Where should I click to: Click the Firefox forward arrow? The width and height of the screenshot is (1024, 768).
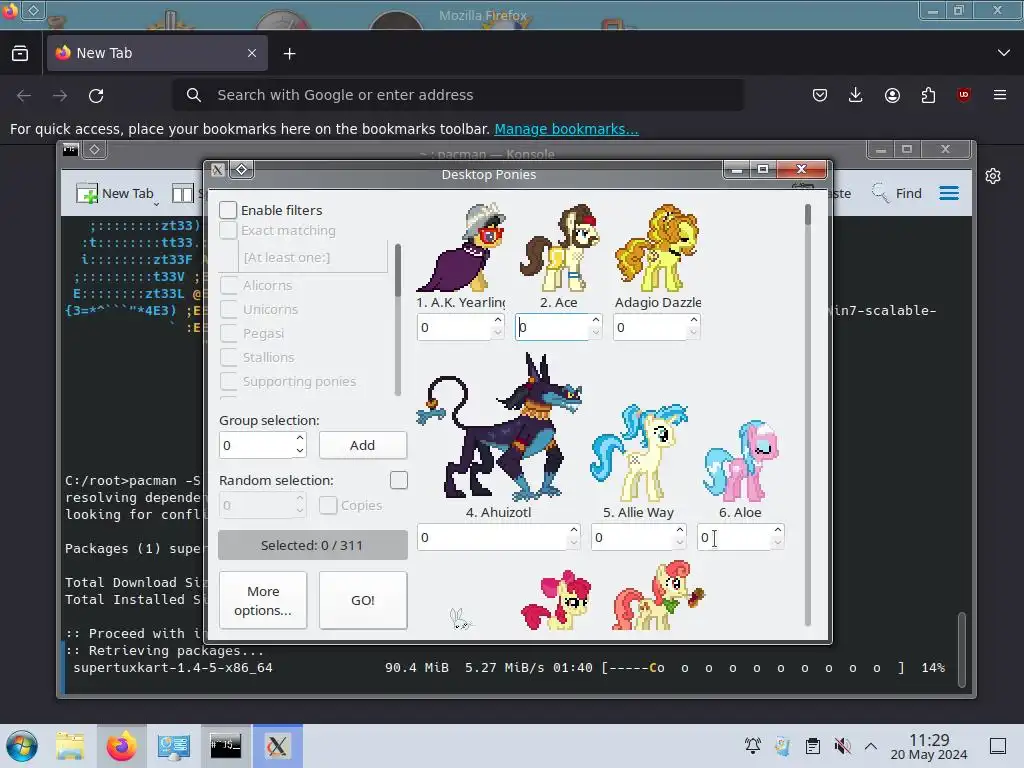coord(60,95)
